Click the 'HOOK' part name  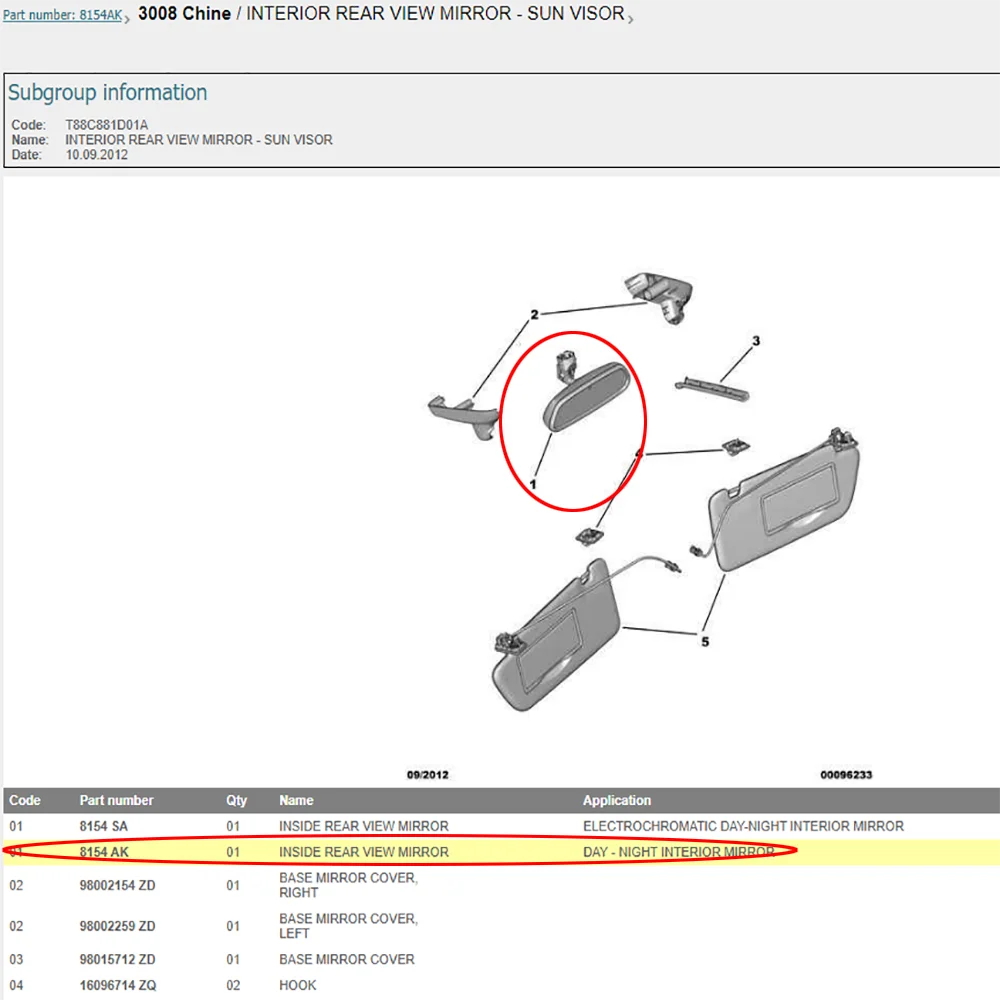pos(297,985)
